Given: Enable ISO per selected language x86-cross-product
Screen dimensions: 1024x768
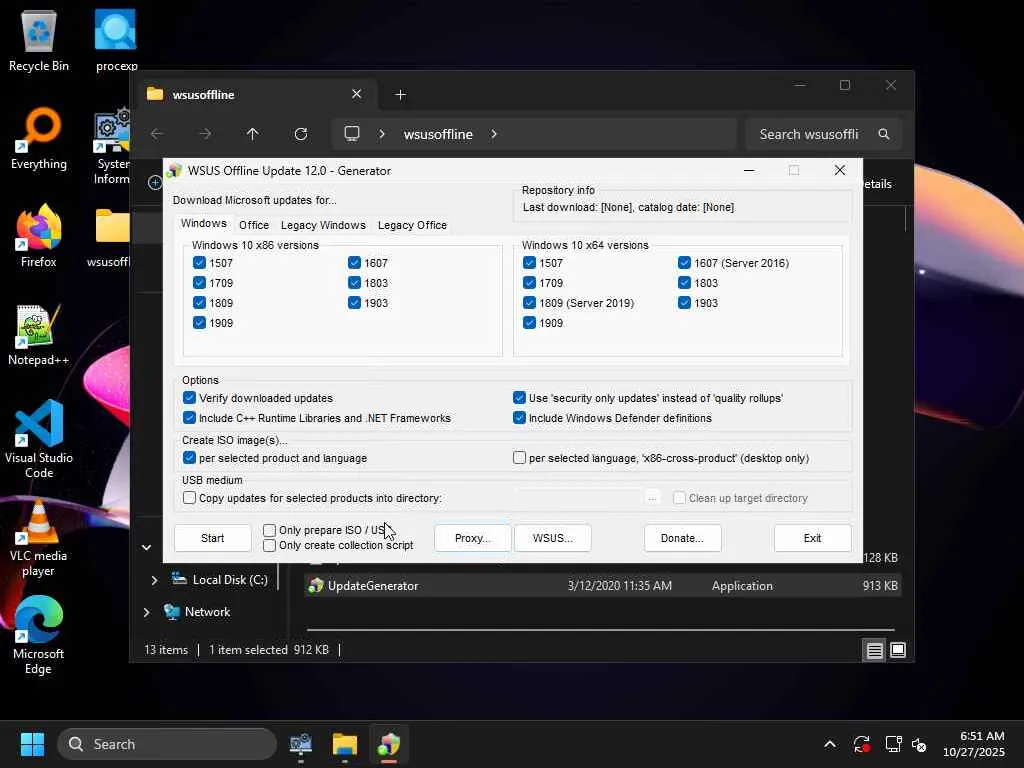Looking at the screenshot, I should pyautogui.click(x=519, y=458).
